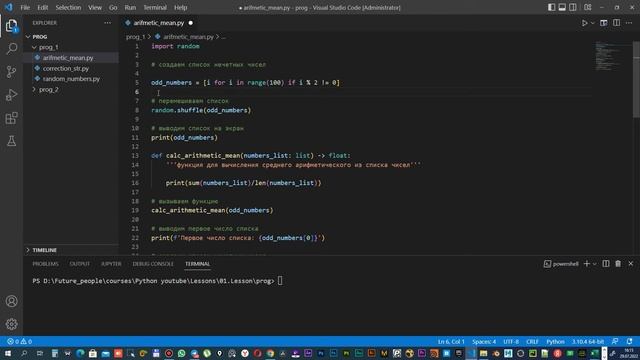640x360 pixels.
Task: Click arifmetic_mean.py in the breadcrumb
Action: [188, 37]
